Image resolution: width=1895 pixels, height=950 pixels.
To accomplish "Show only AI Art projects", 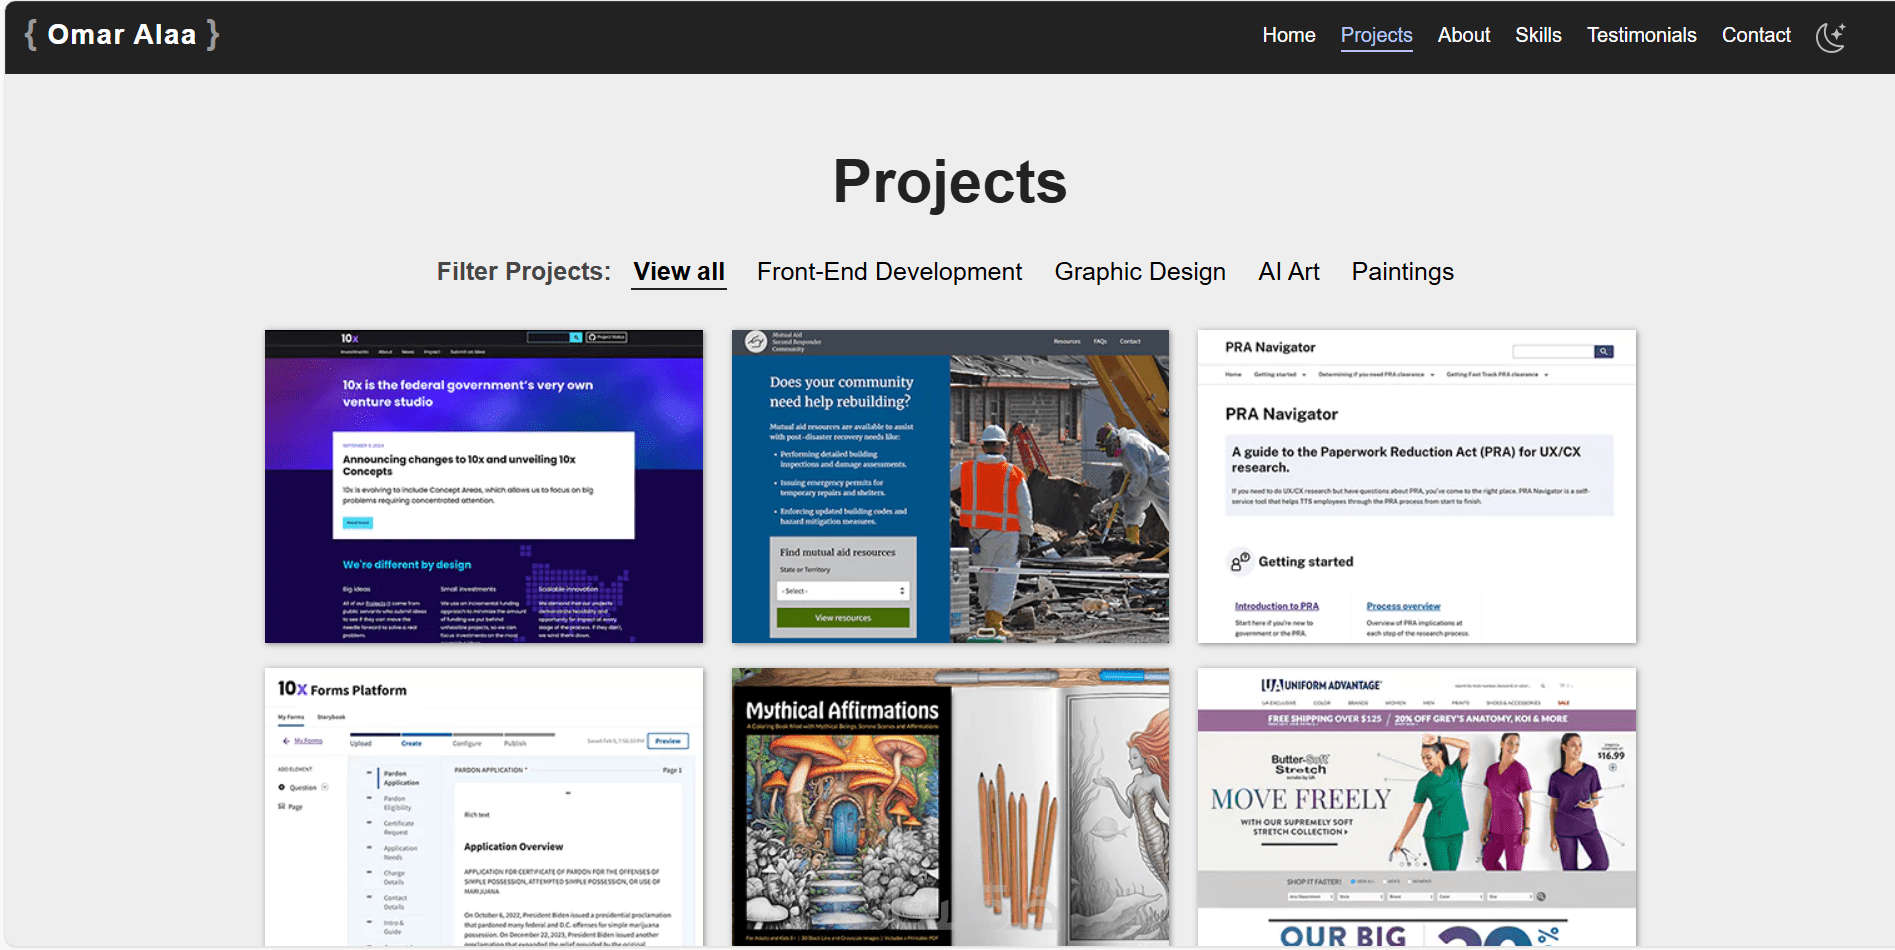I will [x=1288, y=272].
